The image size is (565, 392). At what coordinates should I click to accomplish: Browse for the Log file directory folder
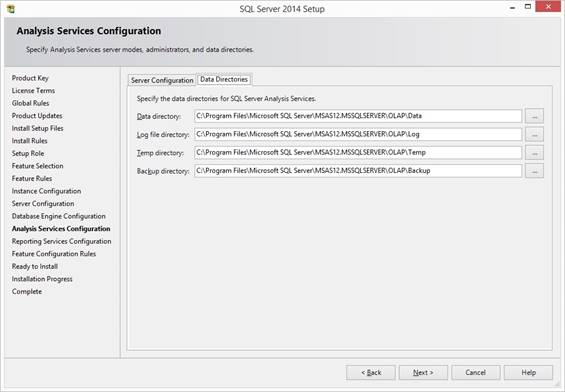(x=534, y=134)
